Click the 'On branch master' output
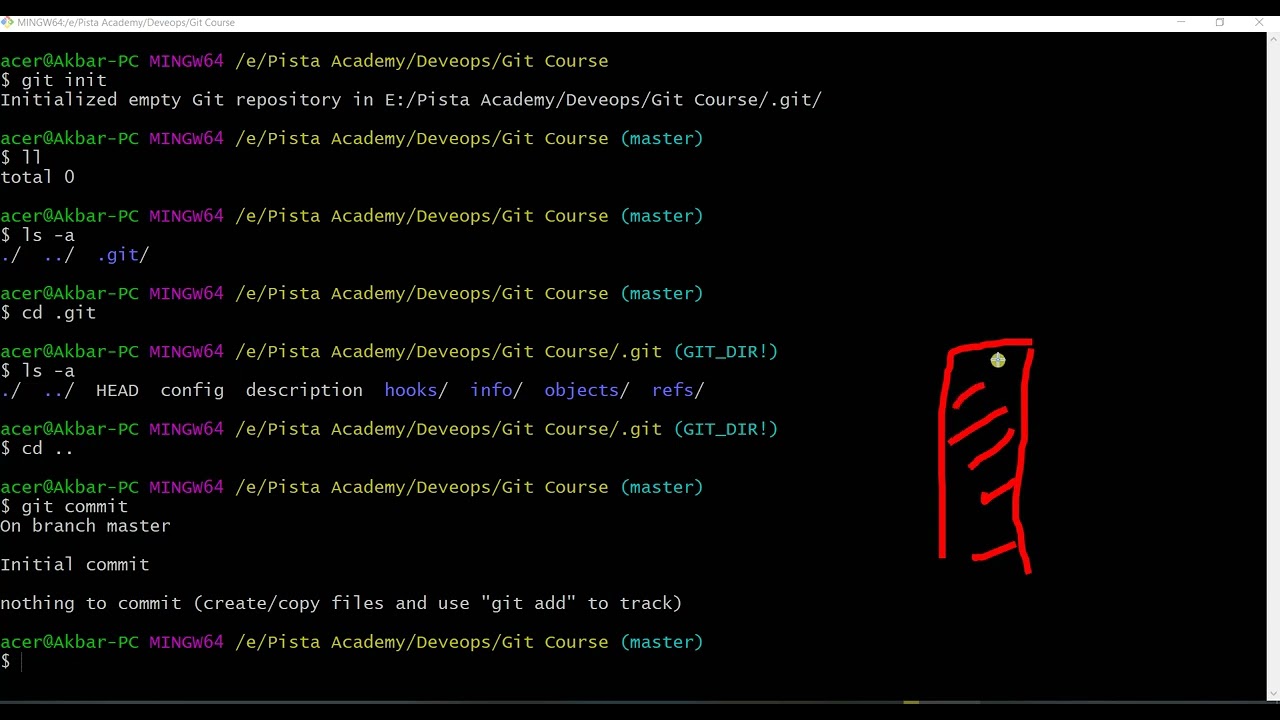Image resolution: width=1280 pixels, height=720 pixels. tap(85, 526)
